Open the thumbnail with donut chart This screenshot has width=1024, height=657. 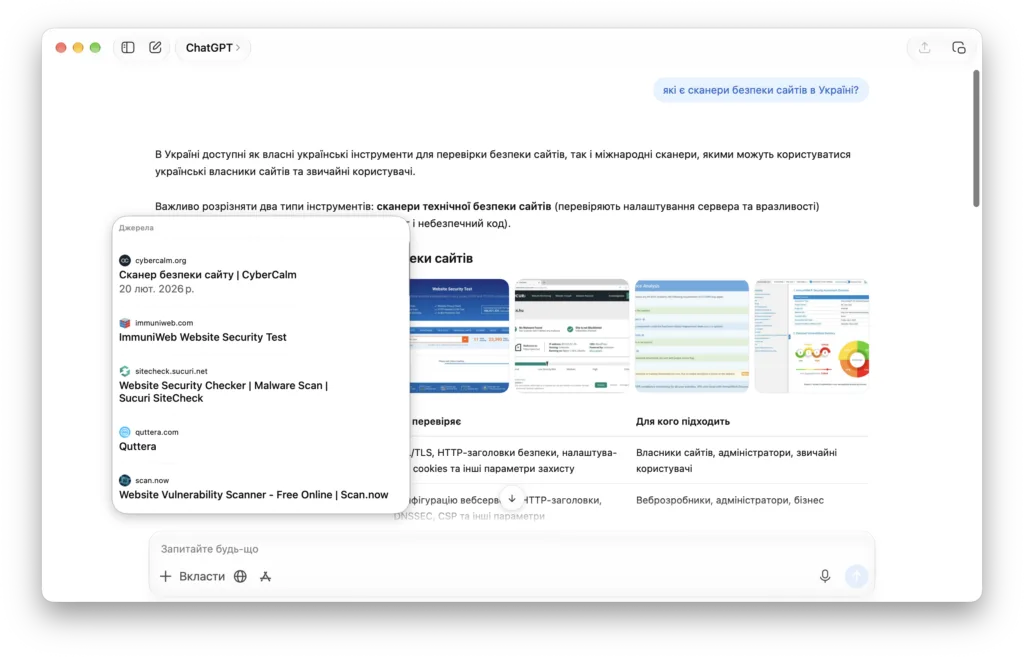(x=812, y=336)
